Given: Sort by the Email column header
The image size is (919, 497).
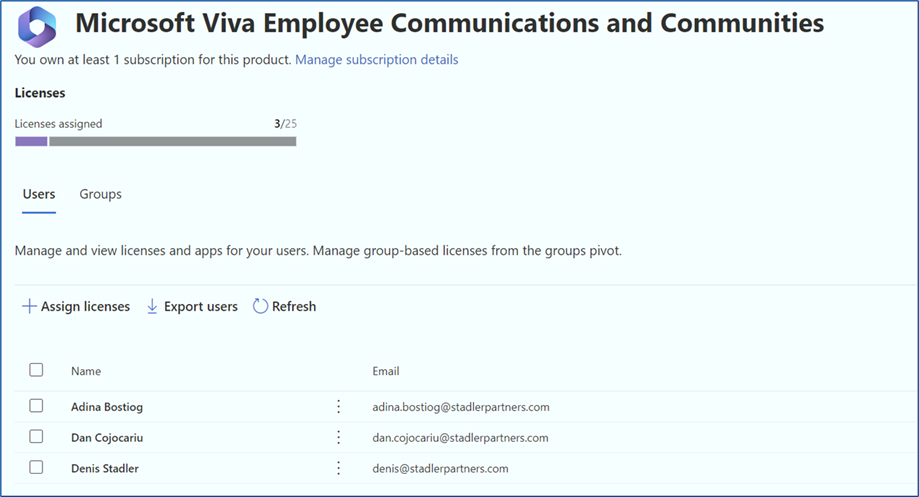Looking at the screenshot, I should tap(386, 371).
